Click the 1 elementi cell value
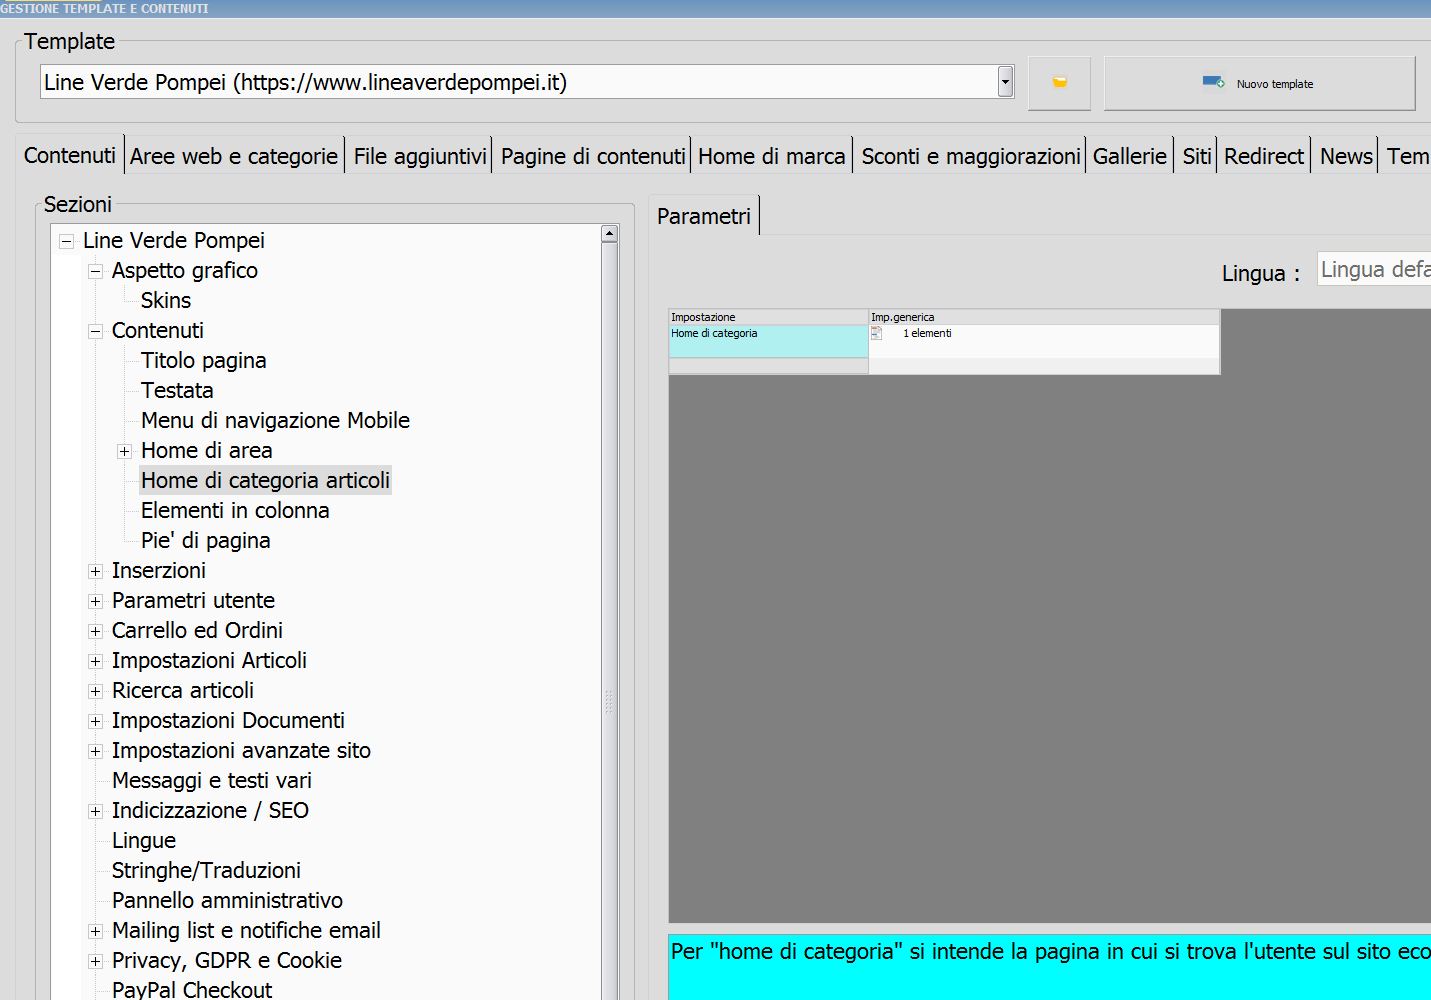The width and height of the screenshot is (1431, 1000). [927, 333]
